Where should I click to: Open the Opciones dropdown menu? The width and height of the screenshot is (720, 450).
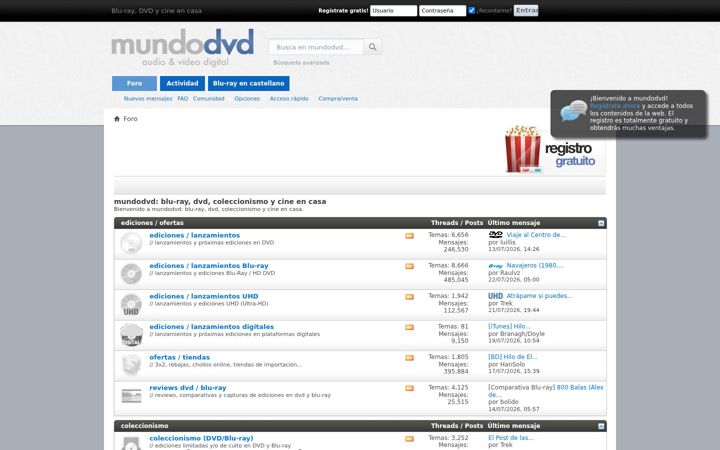coord(247,99)
